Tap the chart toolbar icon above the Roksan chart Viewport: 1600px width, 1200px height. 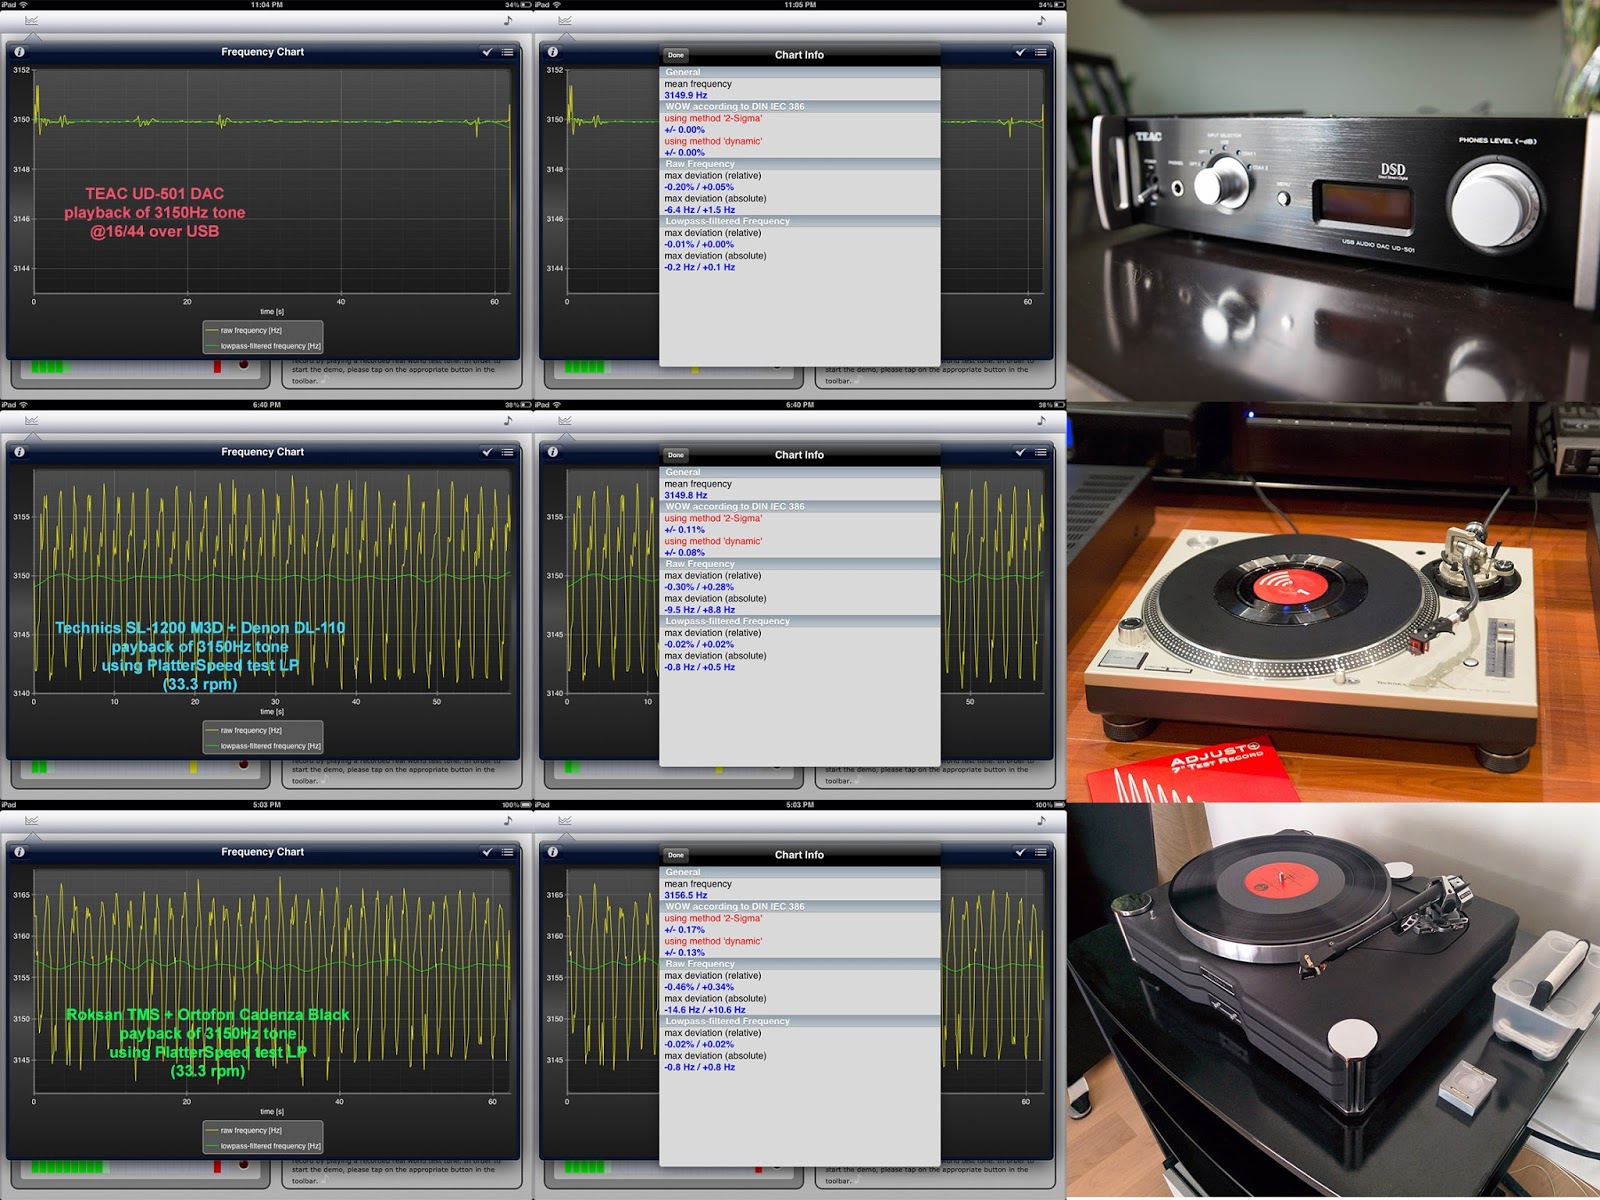31,821
